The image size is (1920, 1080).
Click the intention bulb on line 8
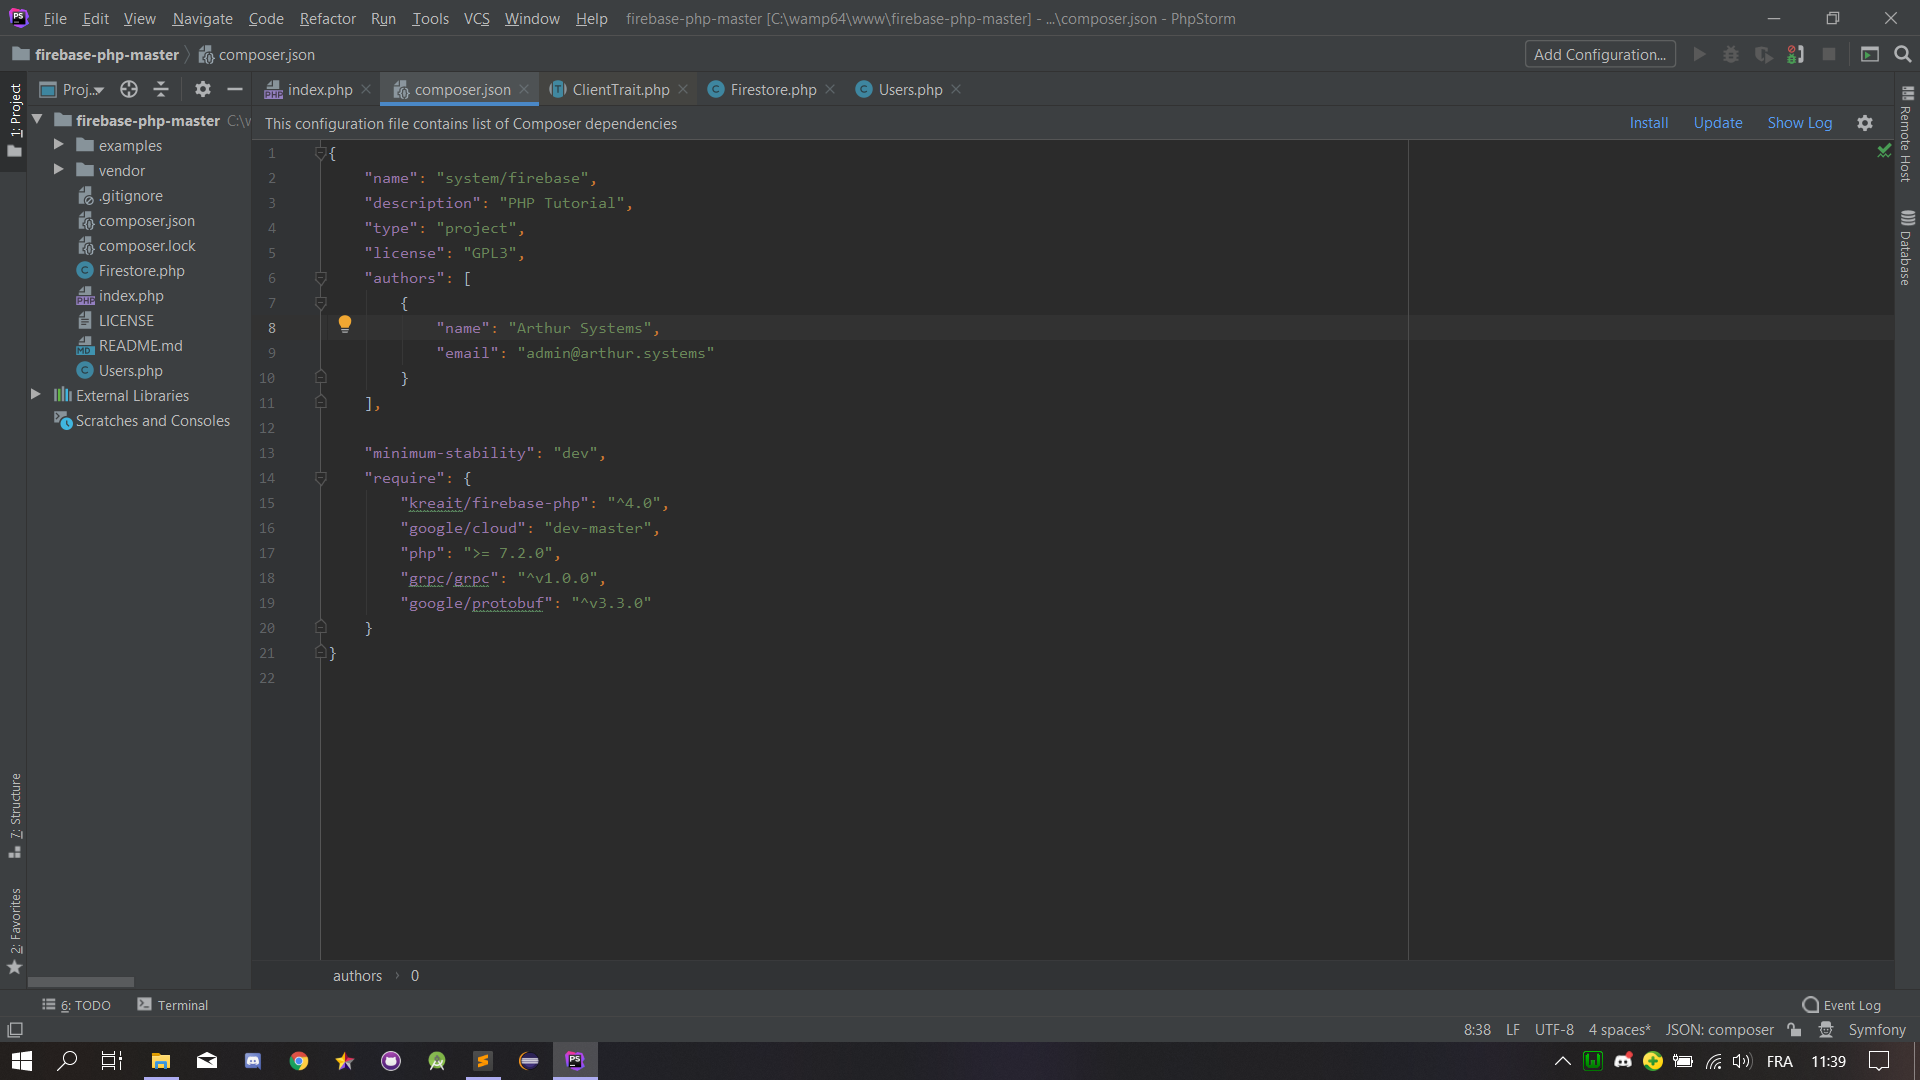pos(345,323)
